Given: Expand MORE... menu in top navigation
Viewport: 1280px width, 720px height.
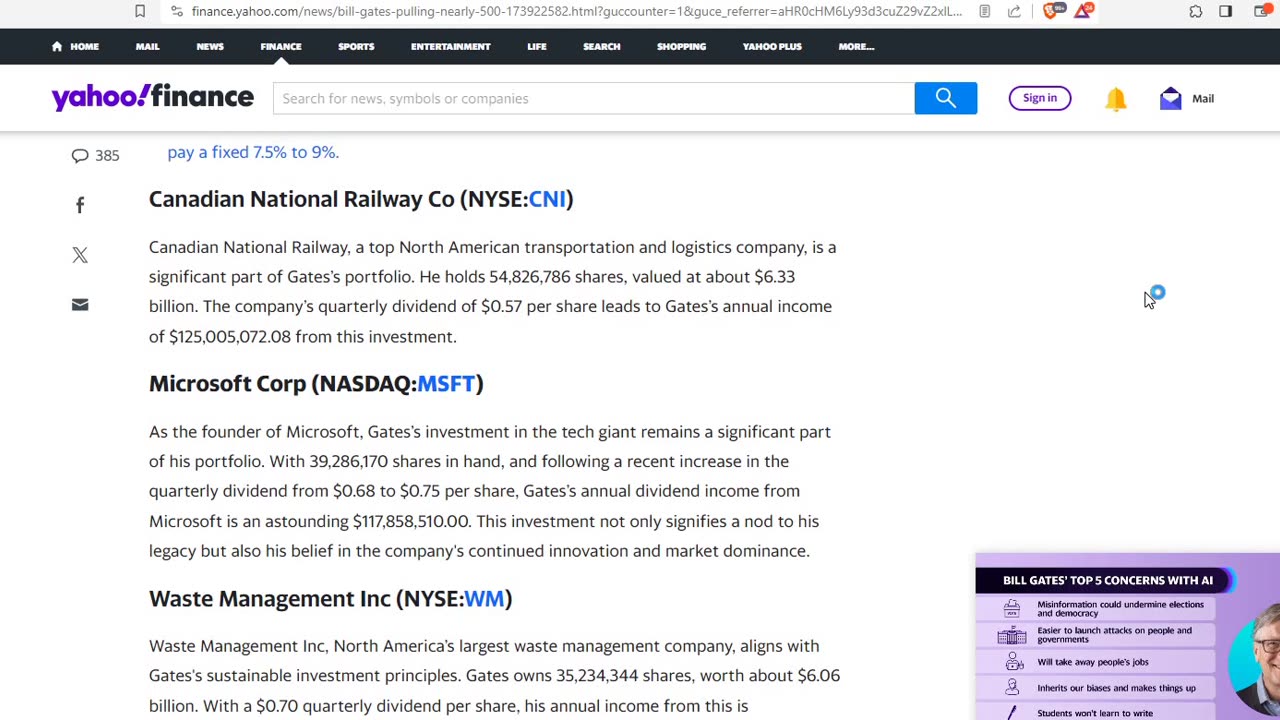Looking at the screenshot, I should (x=856, y=46).
